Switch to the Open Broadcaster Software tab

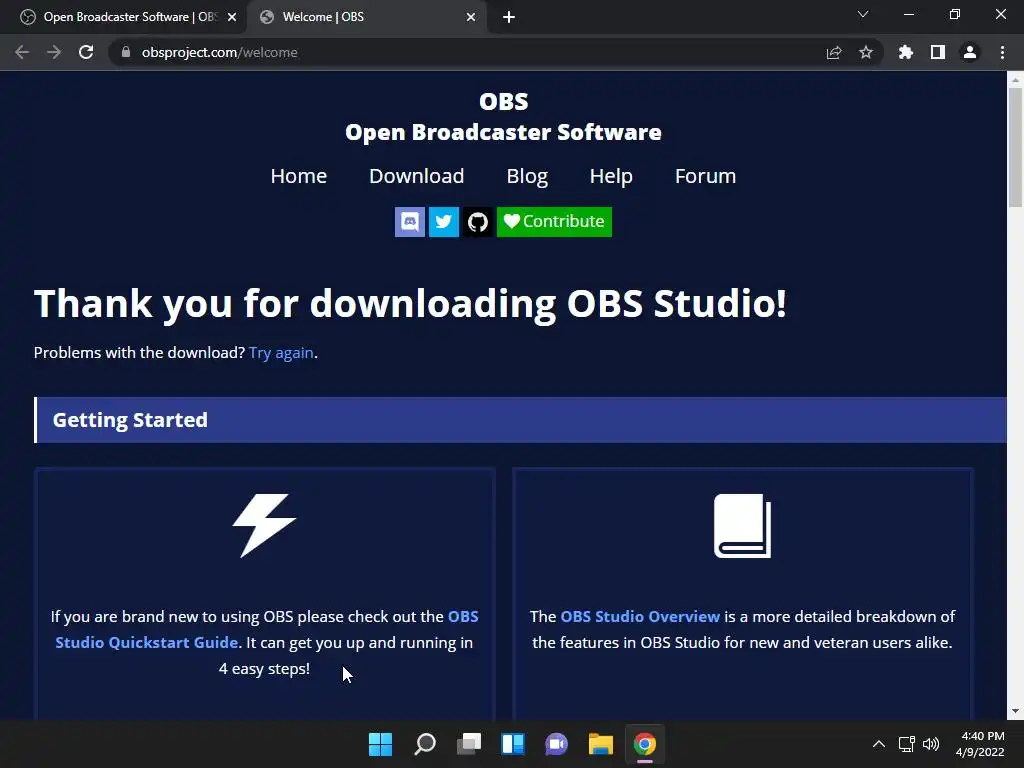coord(123,17)
